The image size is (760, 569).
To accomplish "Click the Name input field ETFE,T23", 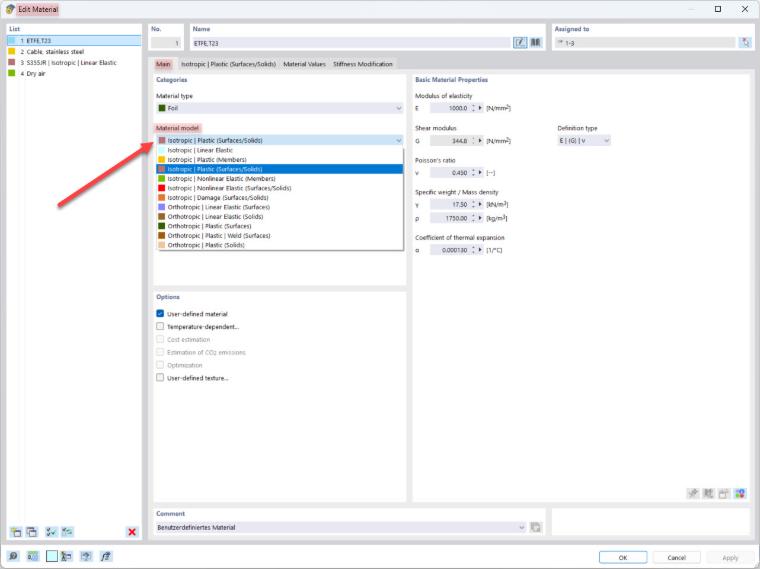I will pos(351,43).
